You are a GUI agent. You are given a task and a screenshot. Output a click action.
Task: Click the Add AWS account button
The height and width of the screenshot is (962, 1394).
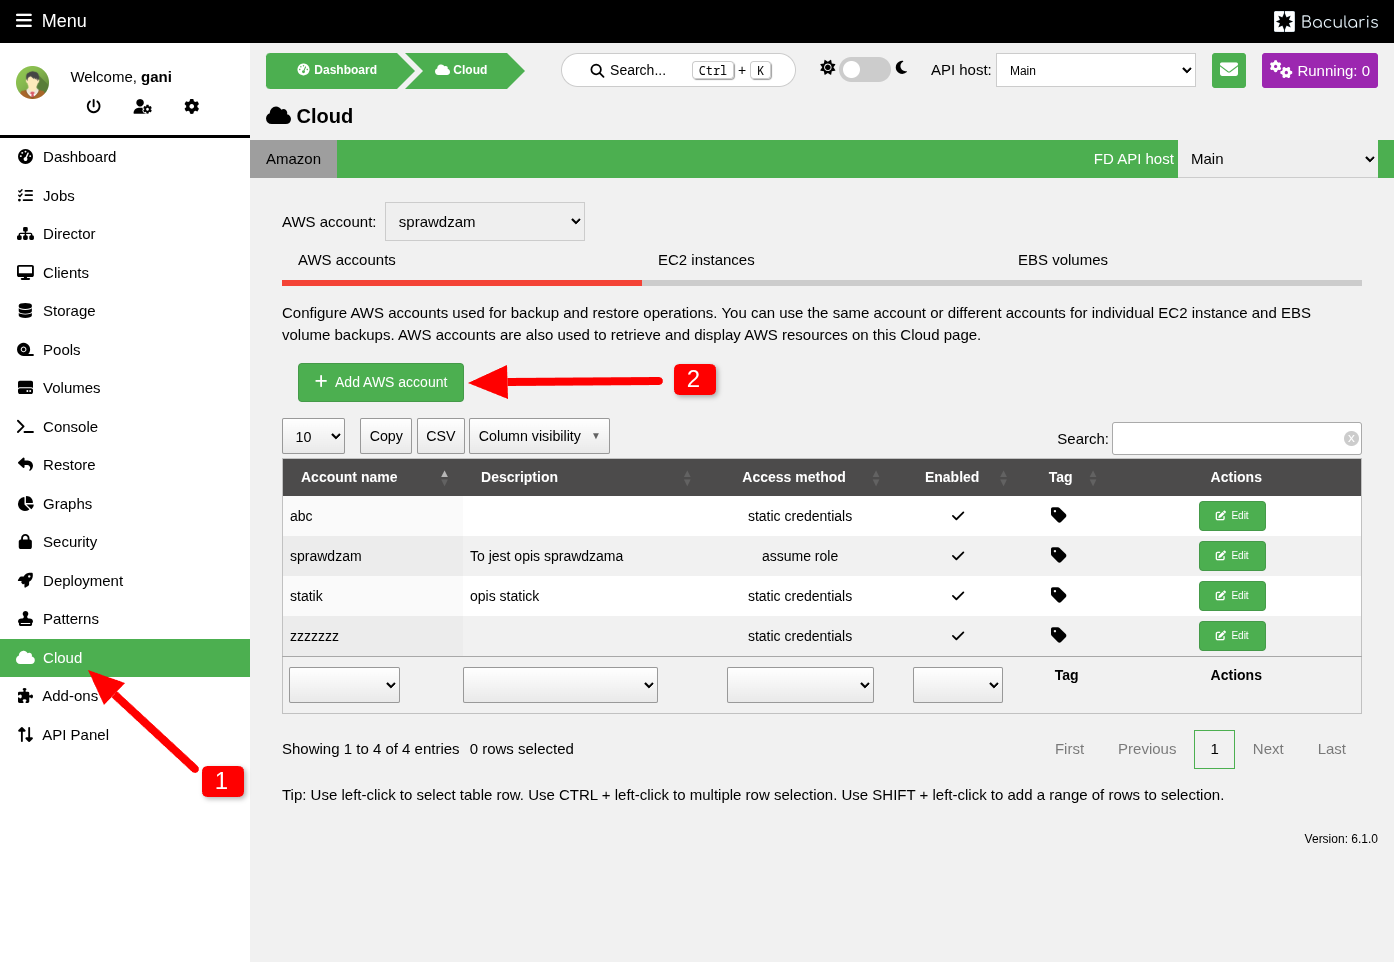pyautogui.click(x=381, y=382)
